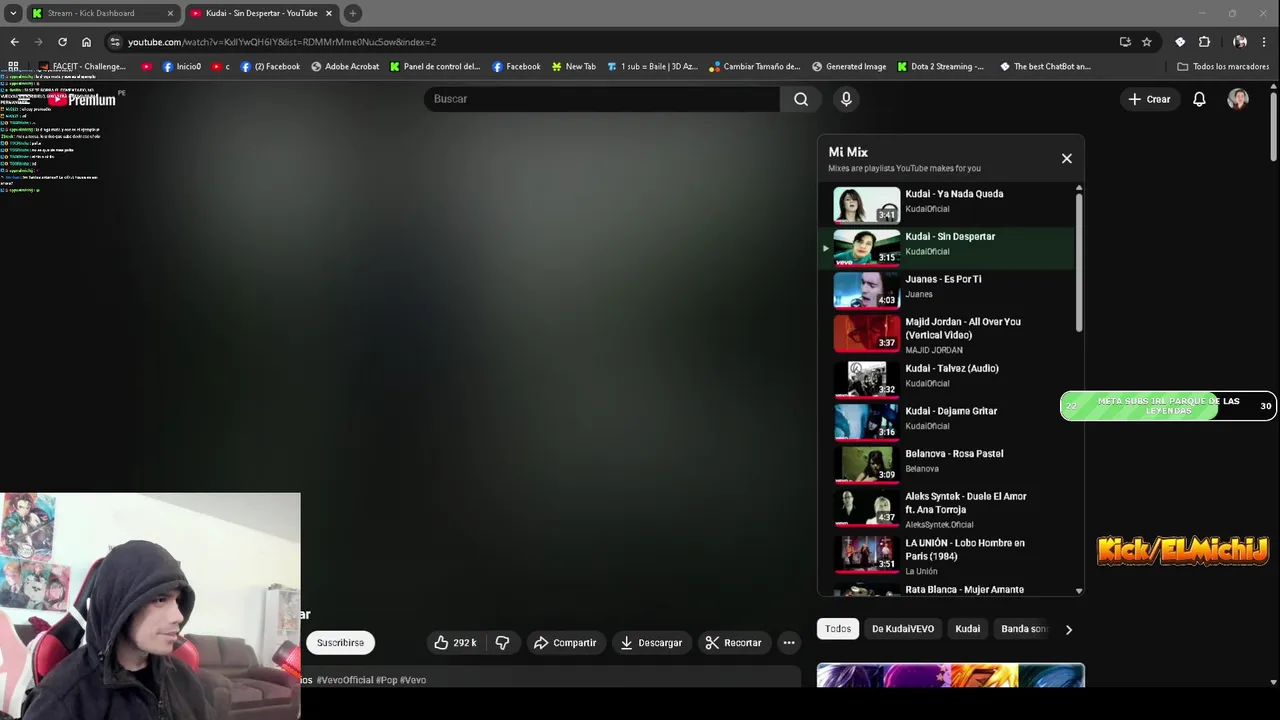This screenshot has width=1280, height=720.
Task: Open the Inicio0 bookmark
Action: [182, 67]
